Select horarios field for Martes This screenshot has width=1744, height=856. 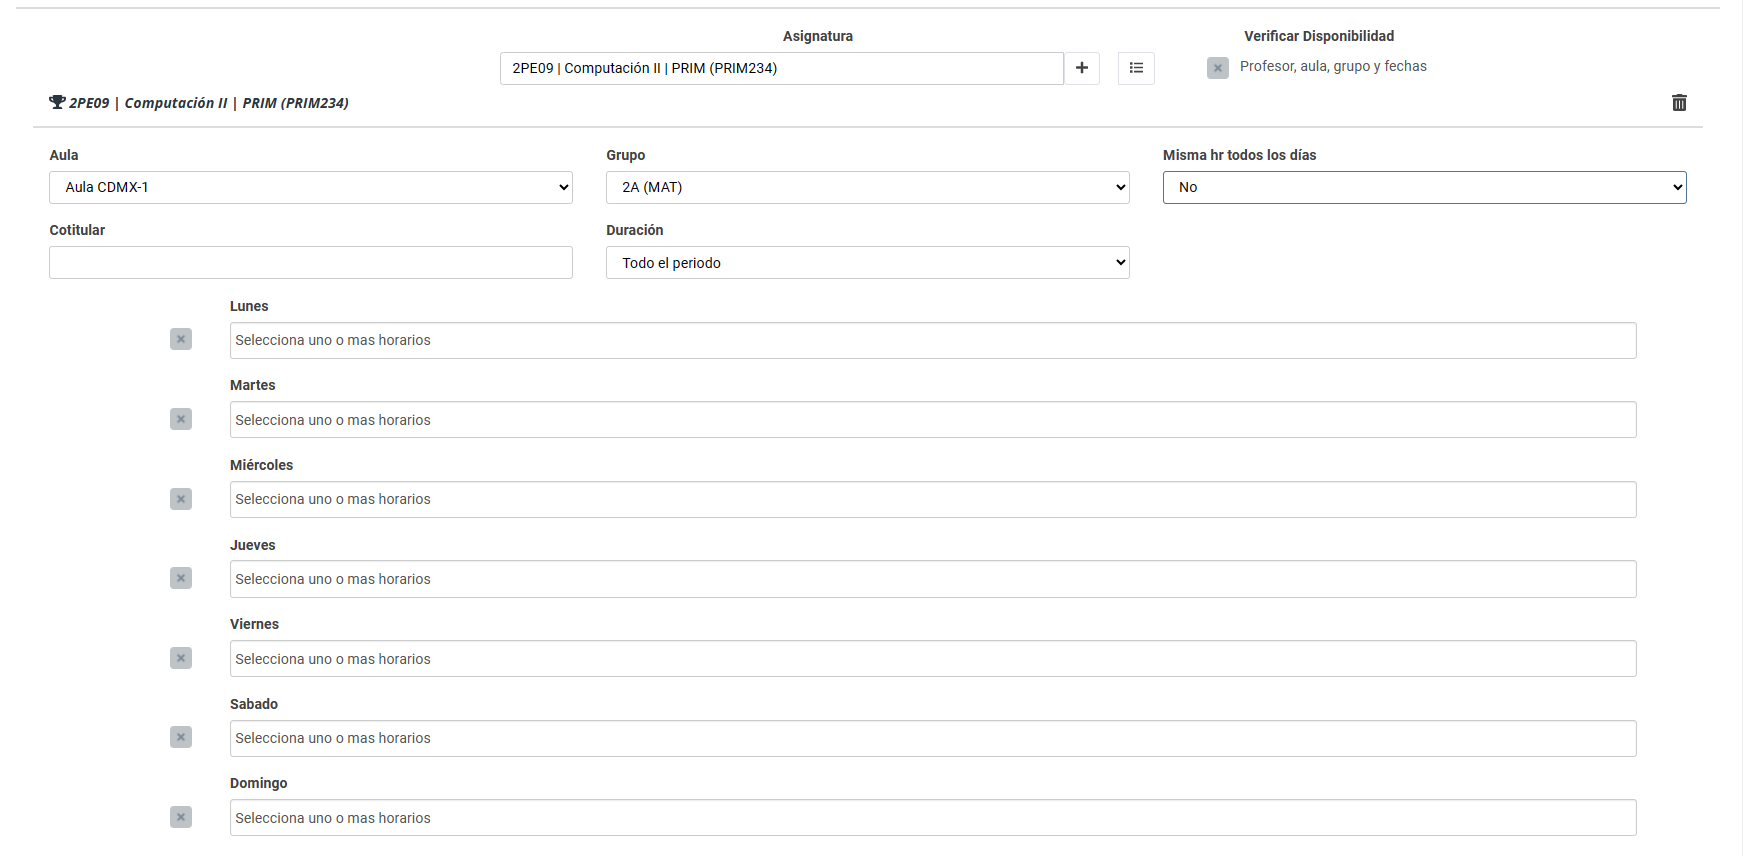[933, 420]
